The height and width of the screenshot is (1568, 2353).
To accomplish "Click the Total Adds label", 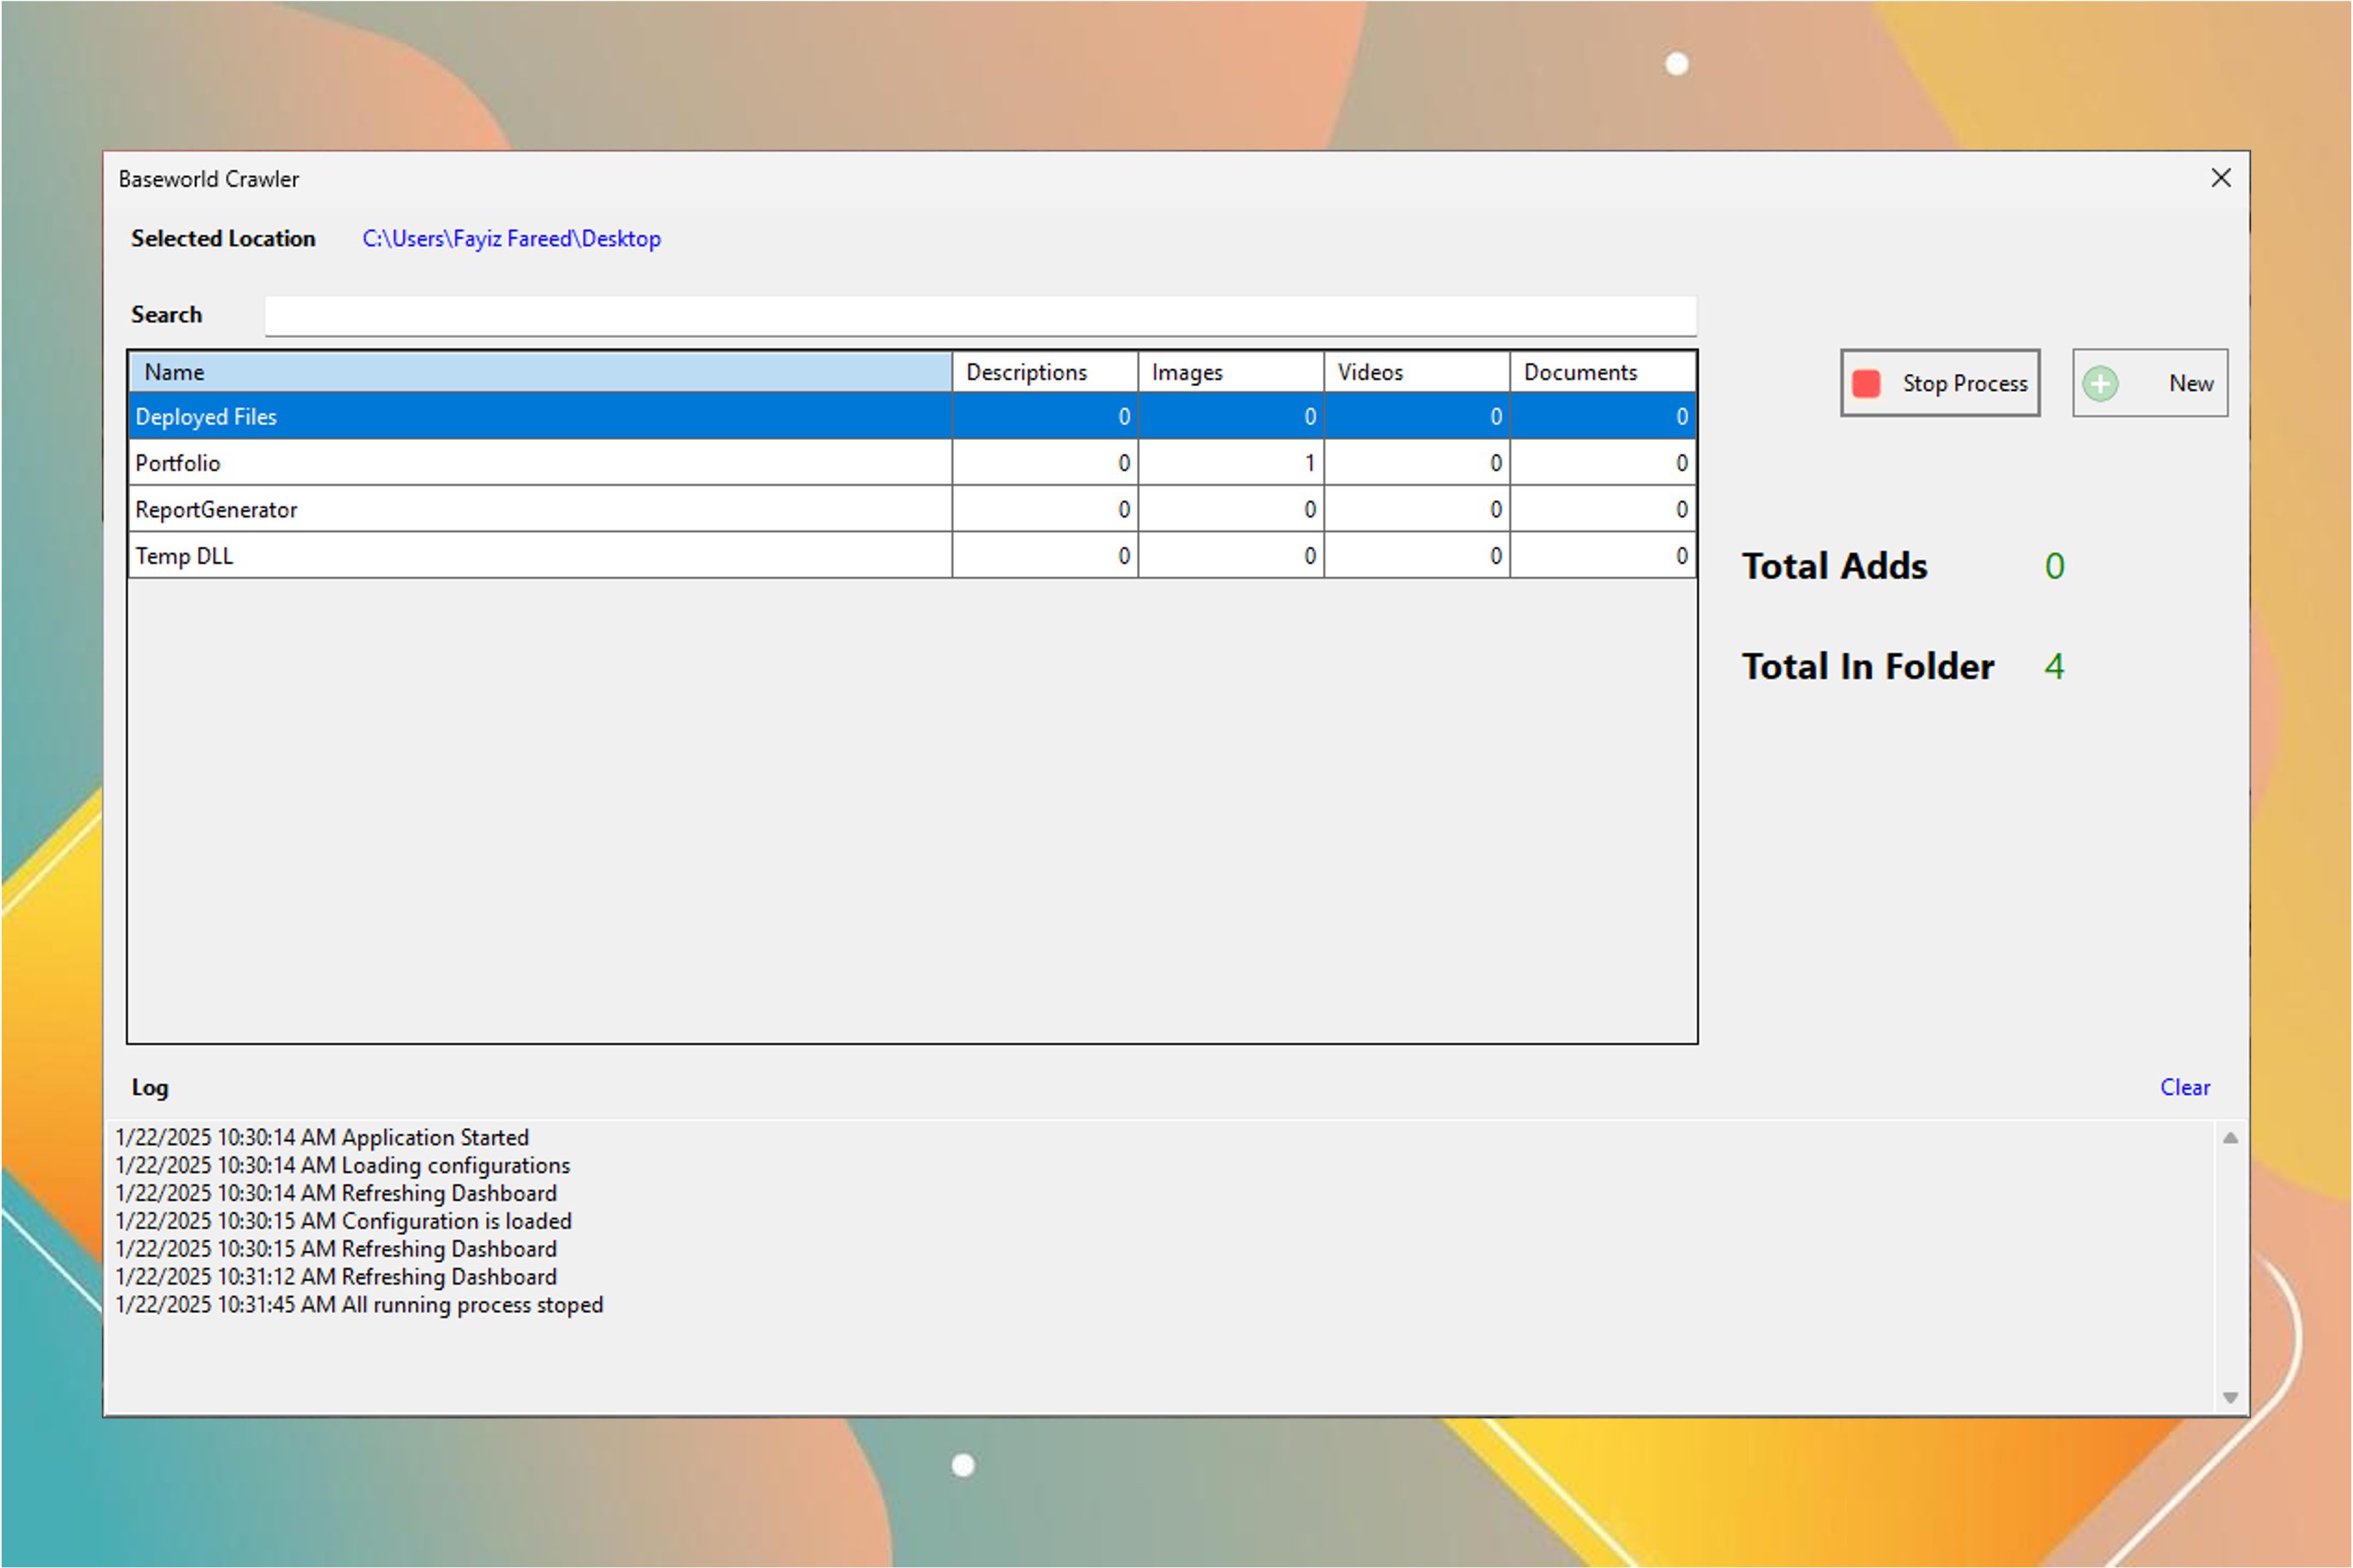I will pyautogui.click(x=1834, y=566).
